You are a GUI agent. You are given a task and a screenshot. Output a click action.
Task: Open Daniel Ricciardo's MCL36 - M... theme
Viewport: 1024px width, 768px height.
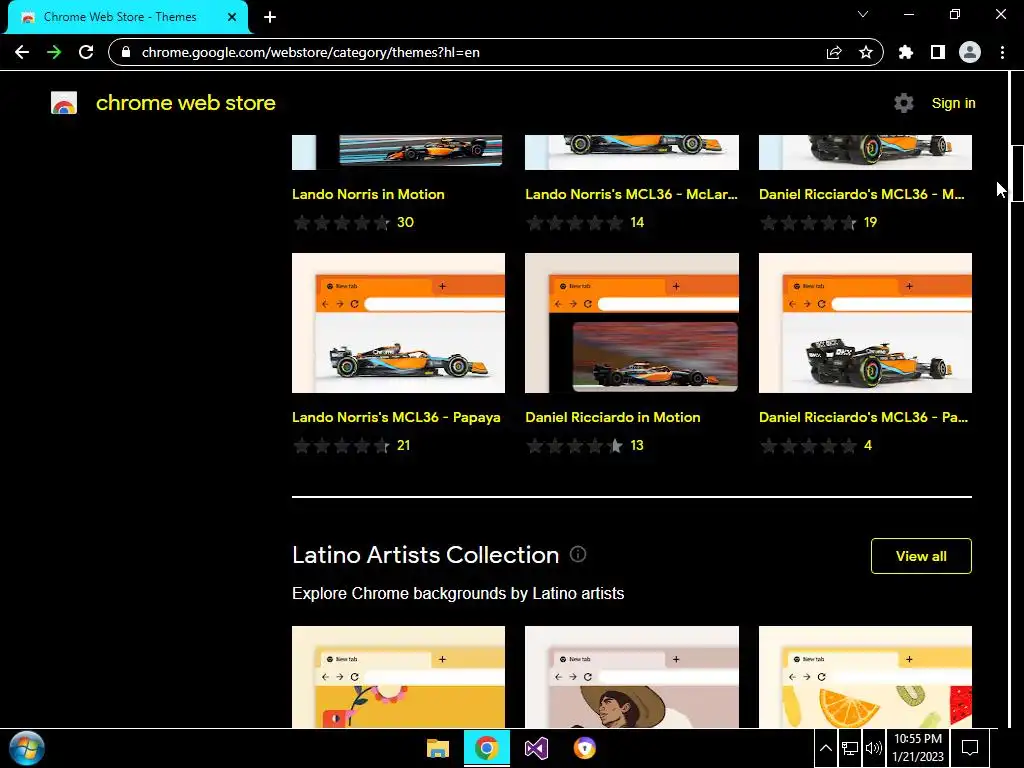coord(861,194)
